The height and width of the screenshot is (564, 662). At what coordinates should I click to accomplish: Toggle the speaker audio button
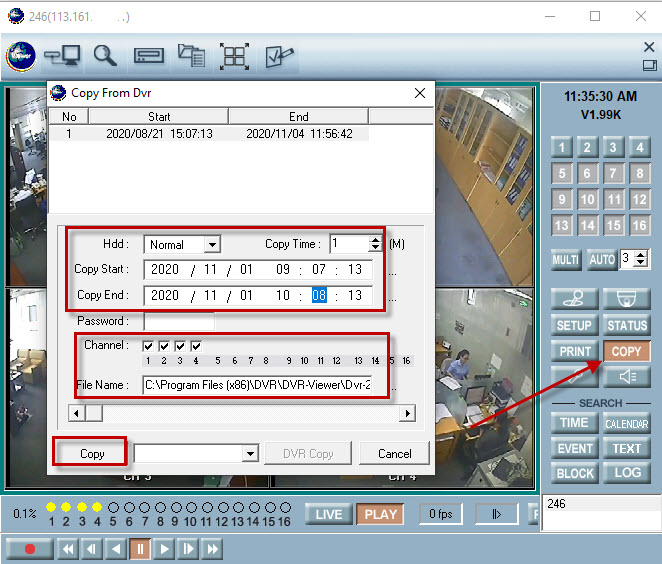pos(627,377)
